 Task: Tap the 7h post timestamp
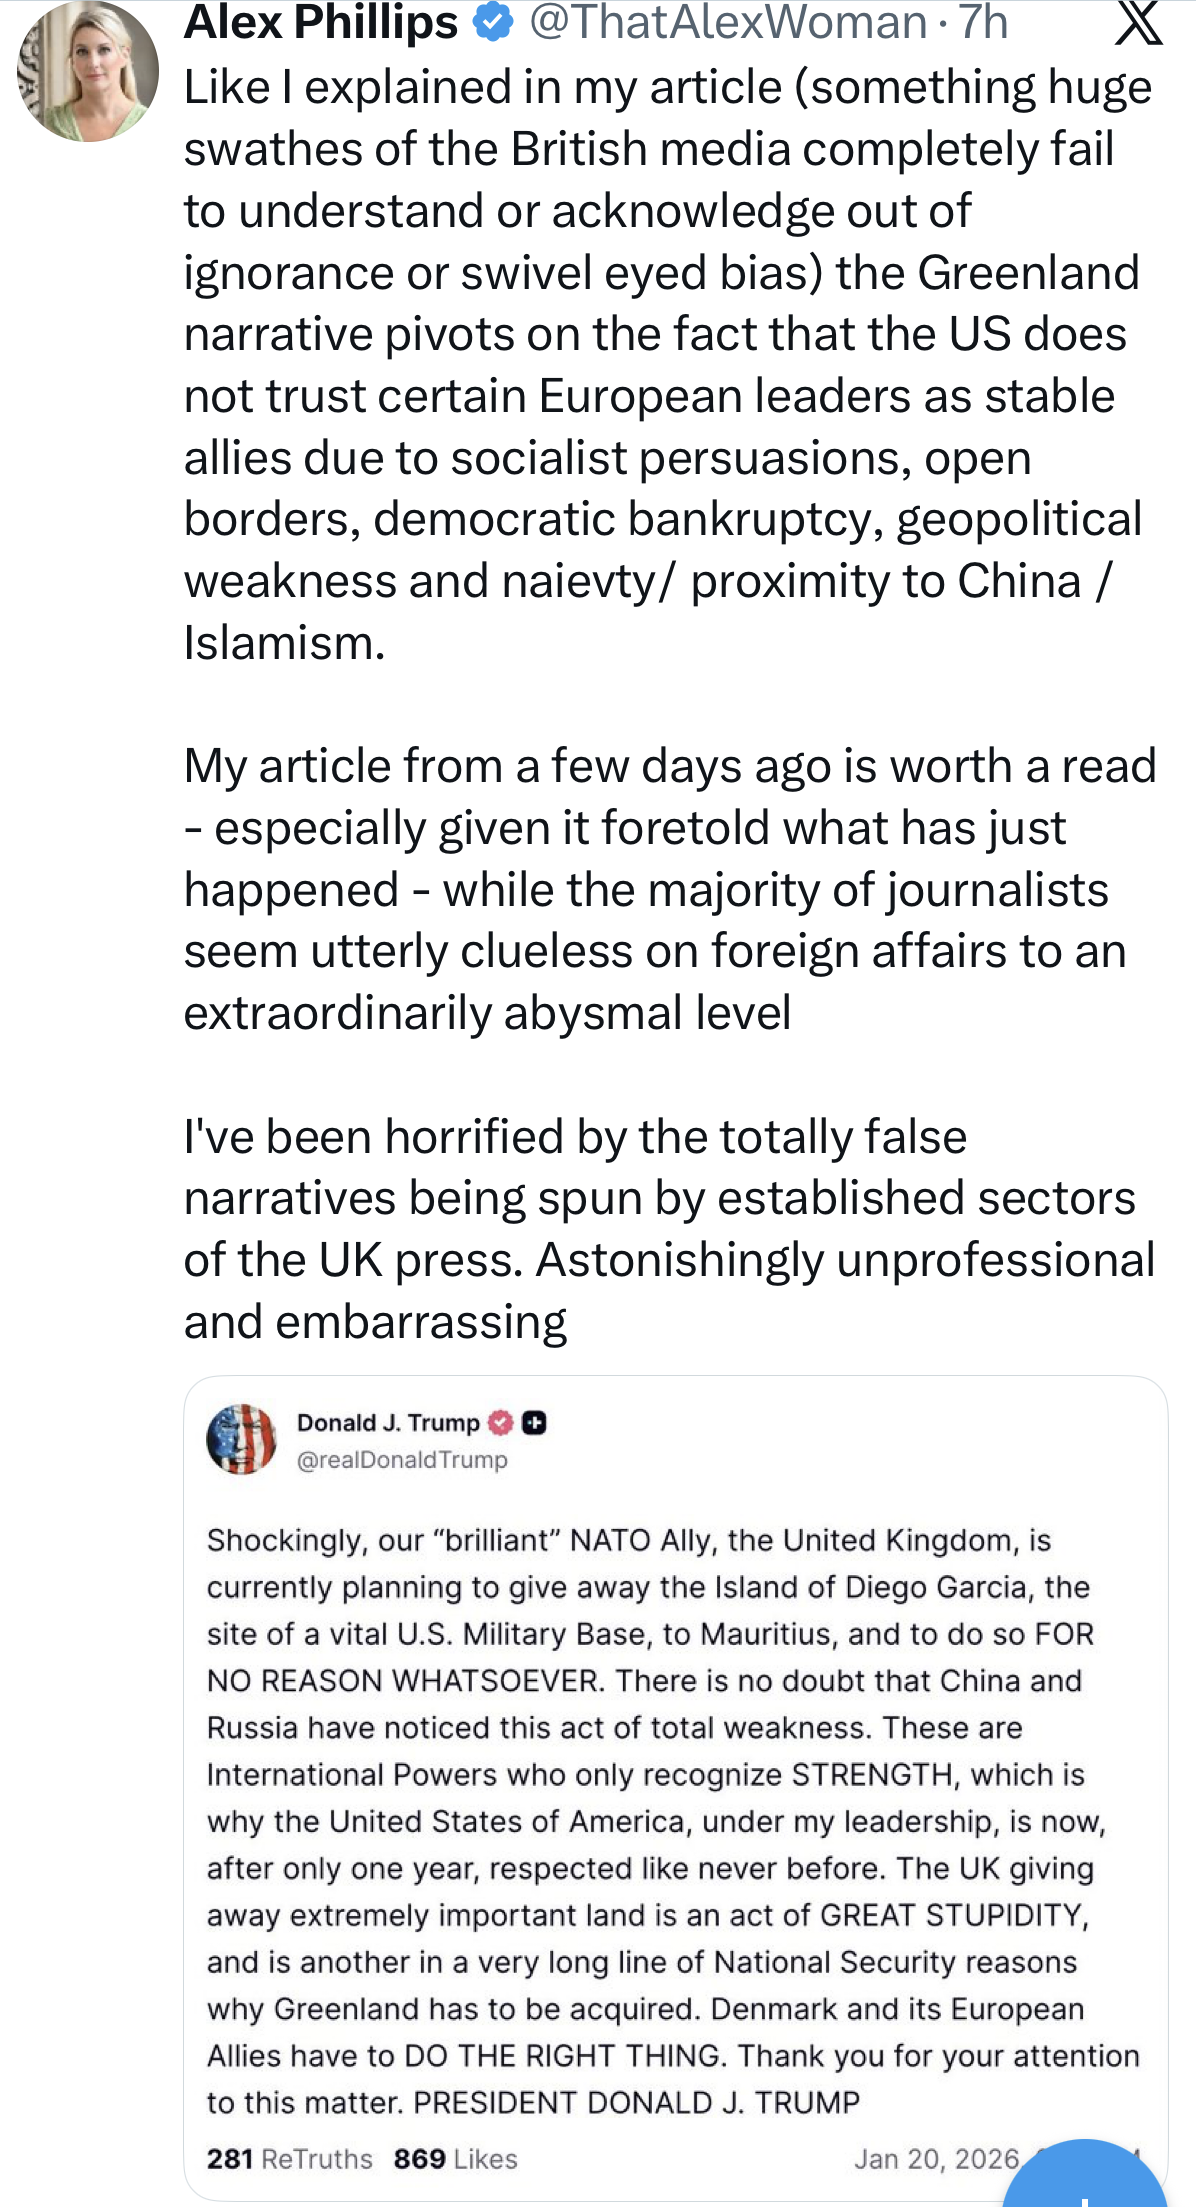pyautogui.click(x=984, y=22)
